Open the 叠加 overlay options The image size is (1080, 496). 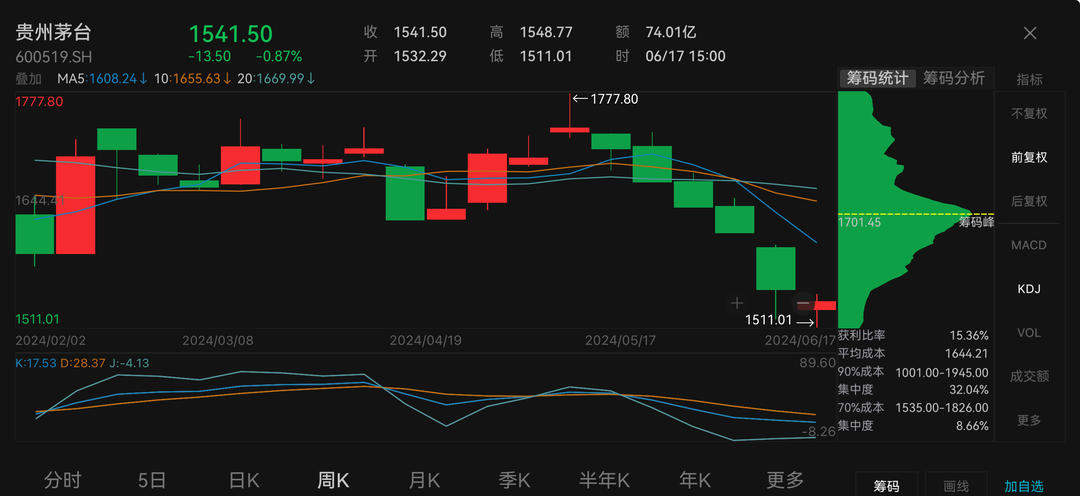point(29,78)
